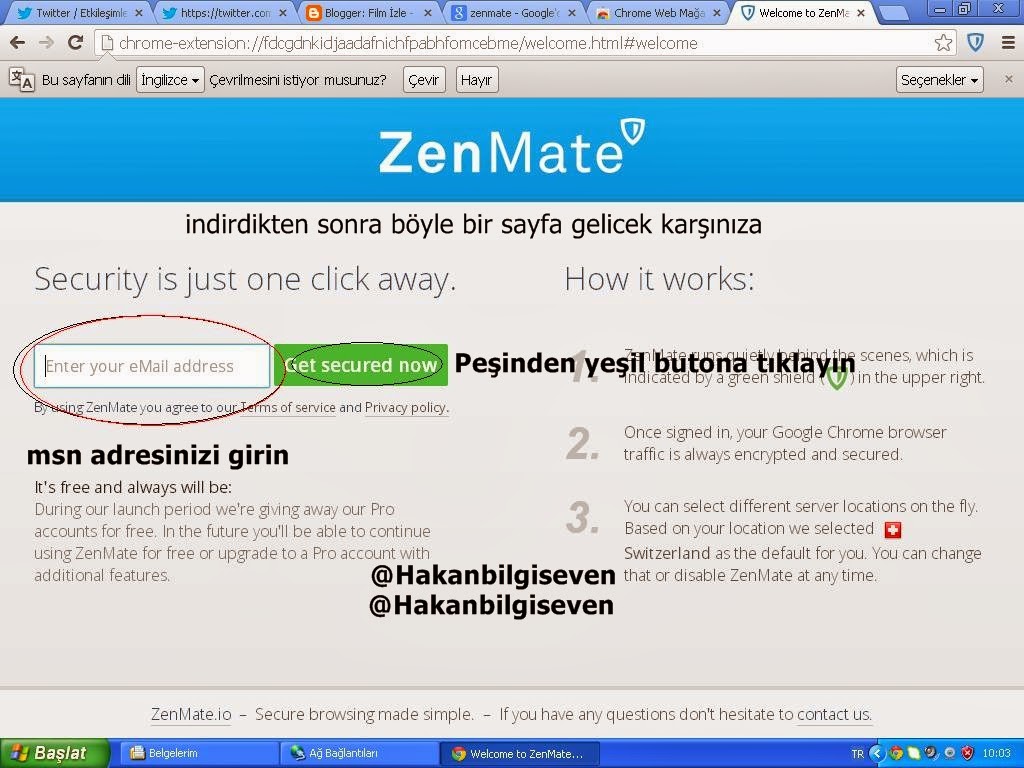The width and height of the screenshot is (1024, 768).
Task: Click the contact us footer link
Action: point(834,714)
